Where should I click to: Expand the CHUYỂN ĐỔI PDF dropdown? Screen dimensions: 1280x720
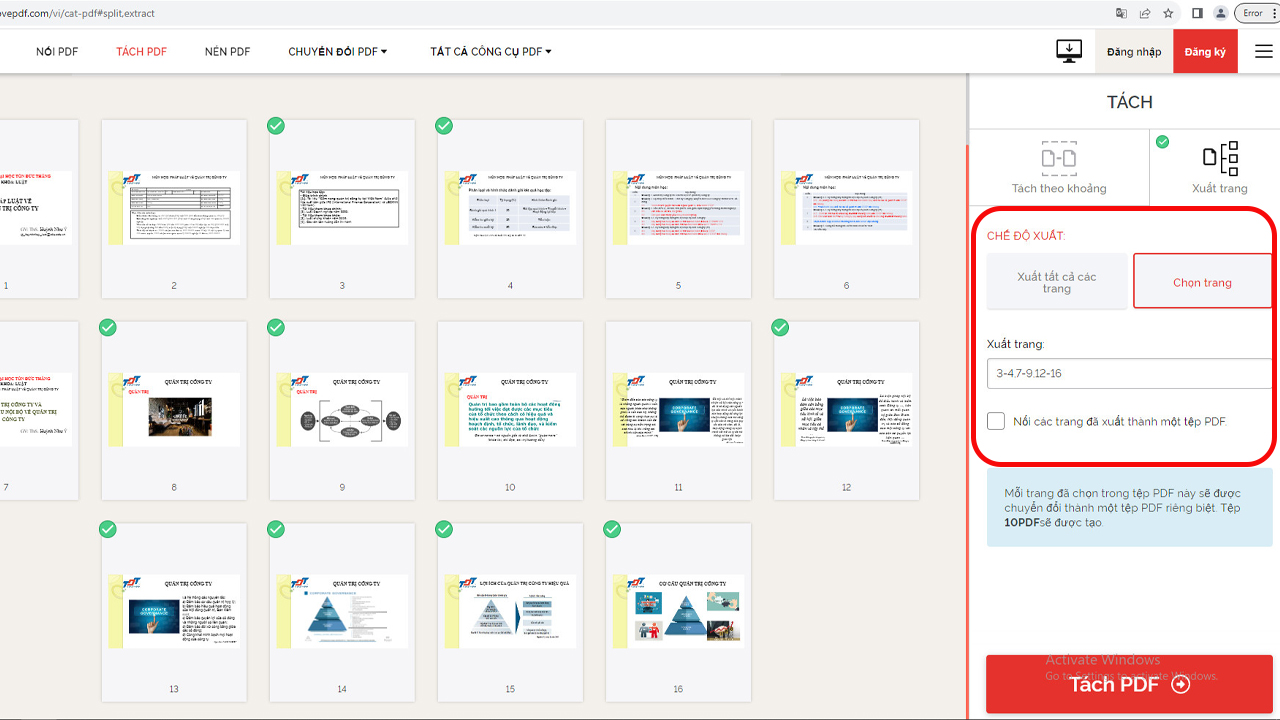pyautogui.click(x=337, y=51)
